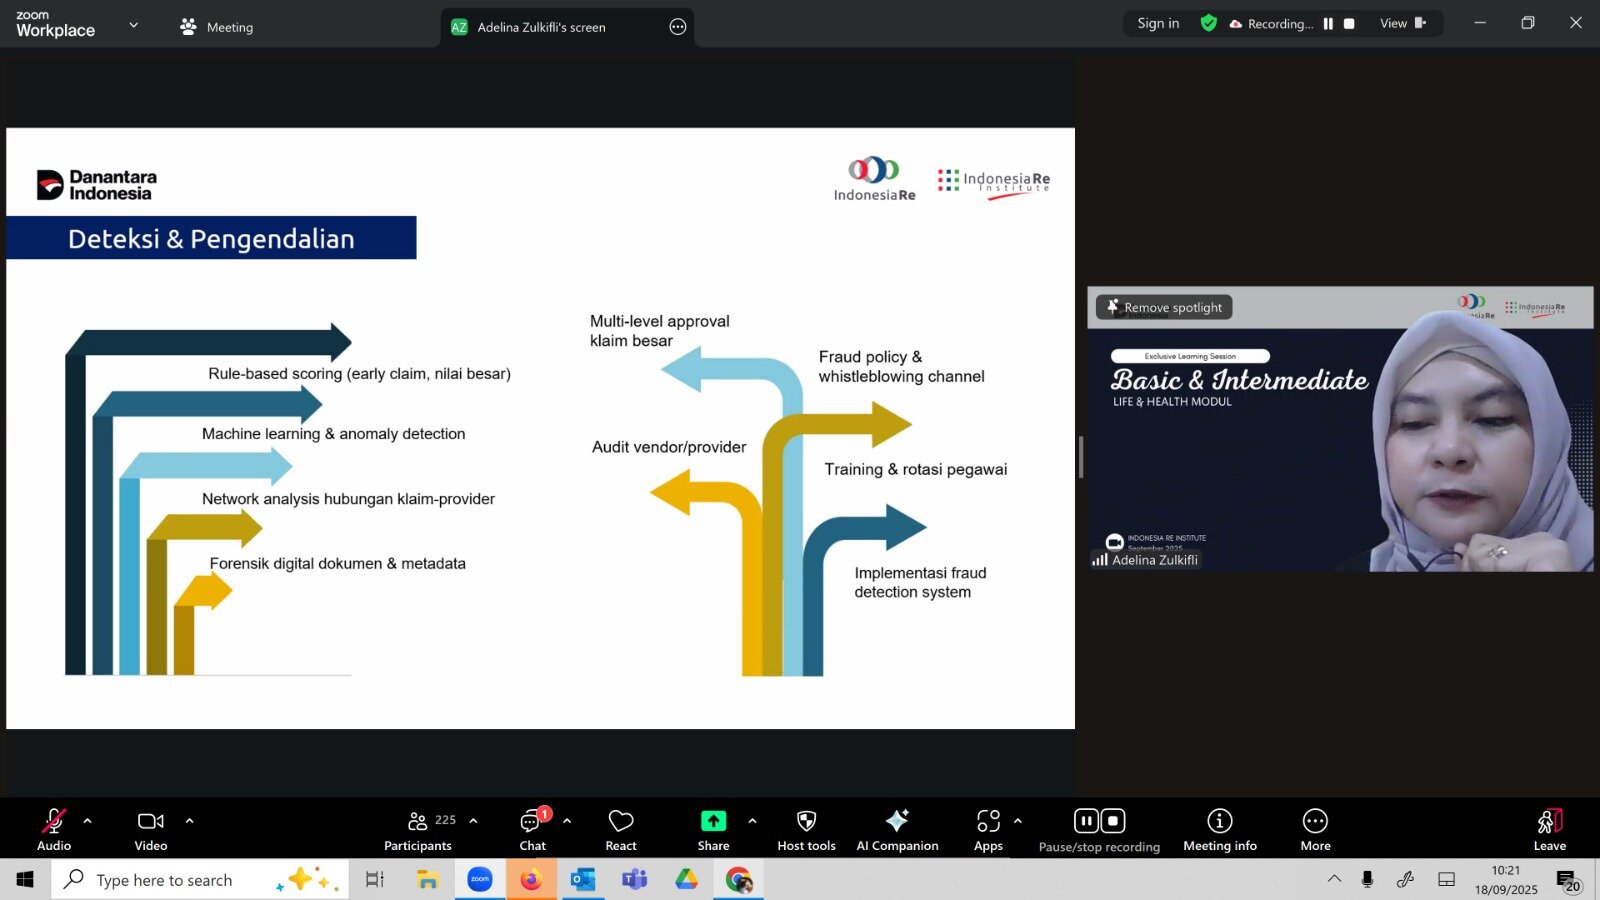Screen dimensions: 1600x900
Task: Click the React heart icon
Action: [621, 829]
